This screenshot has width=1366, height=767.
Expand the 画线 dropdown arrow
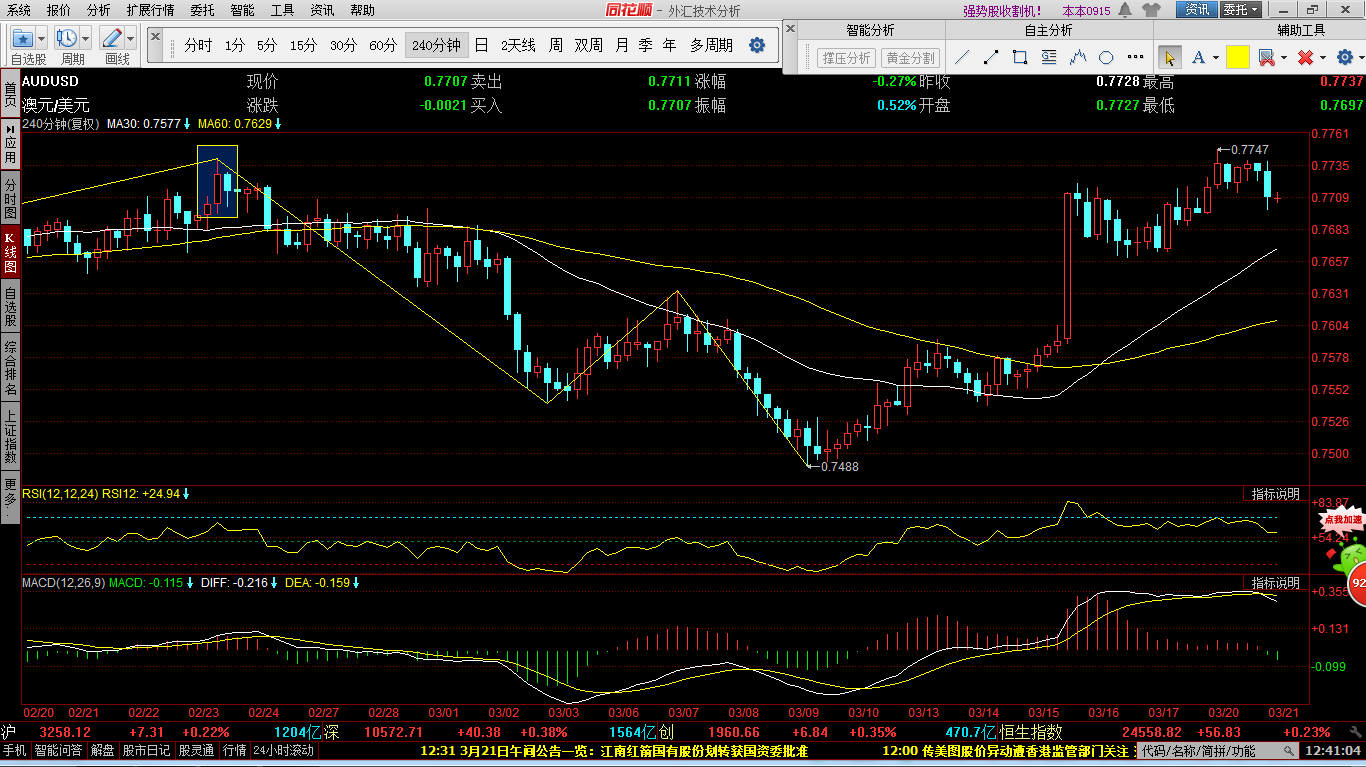(x=131, y=39)
